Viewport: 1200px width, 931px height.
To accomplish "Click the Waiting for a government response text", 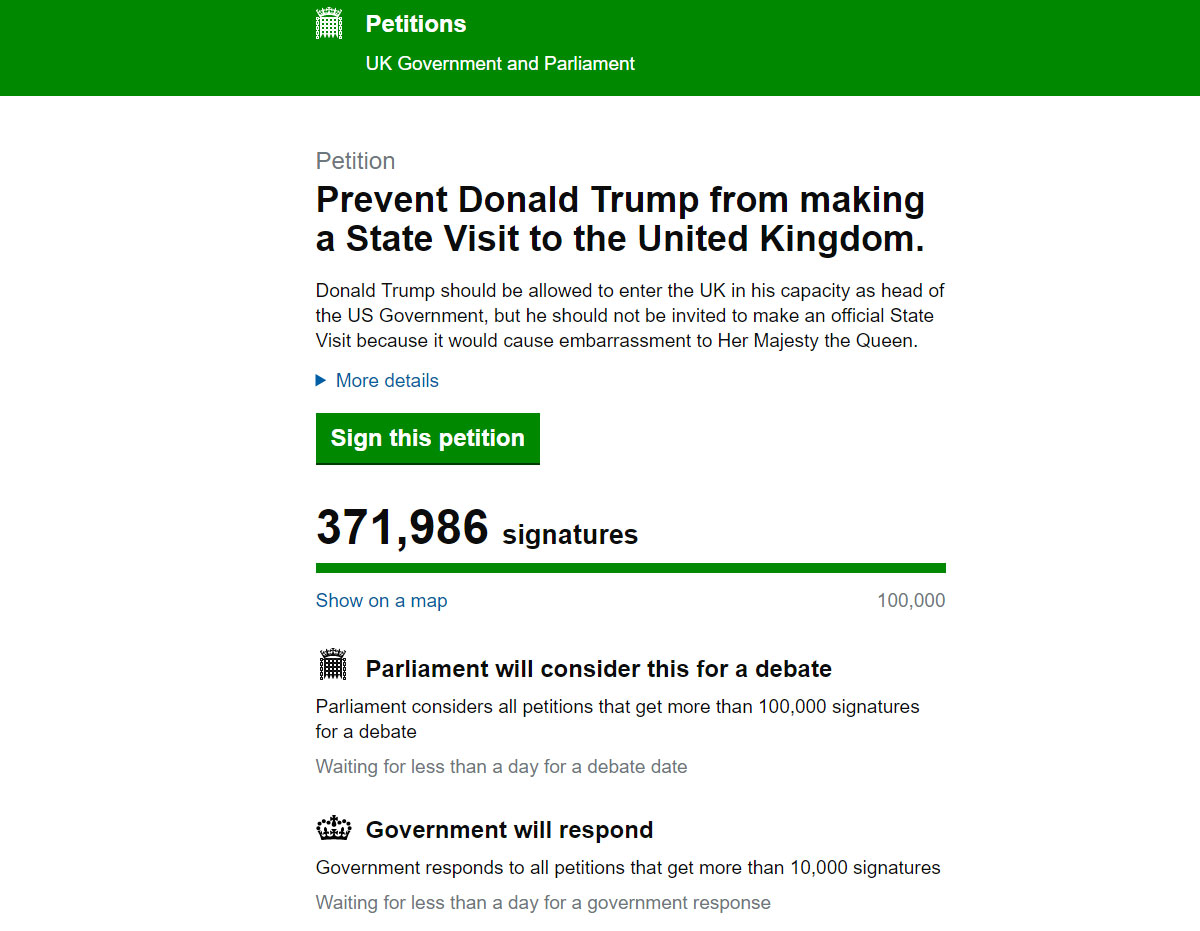I will 543,903.
